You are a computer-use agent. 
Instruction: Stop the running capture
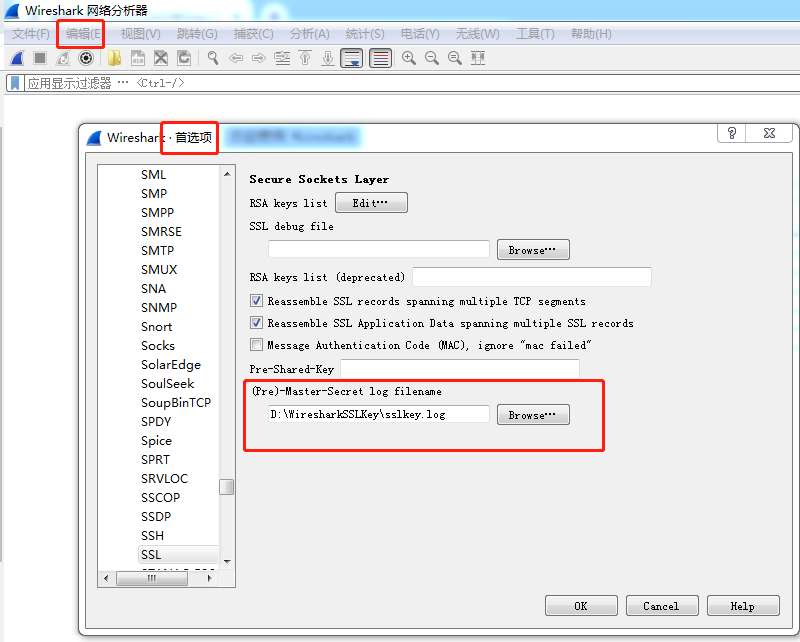(x=40, y=58)
